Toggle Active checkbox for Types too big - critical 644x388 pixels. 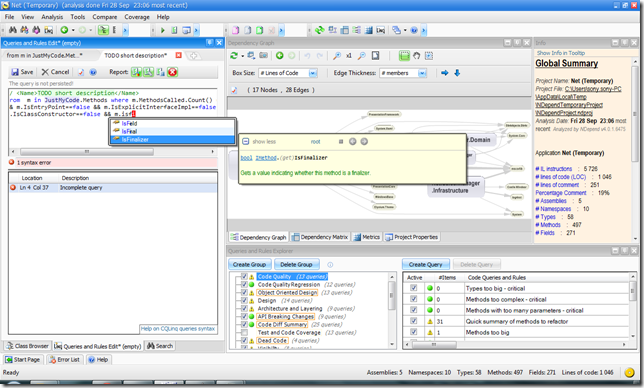pyautogui.click(x=414, y=288)
